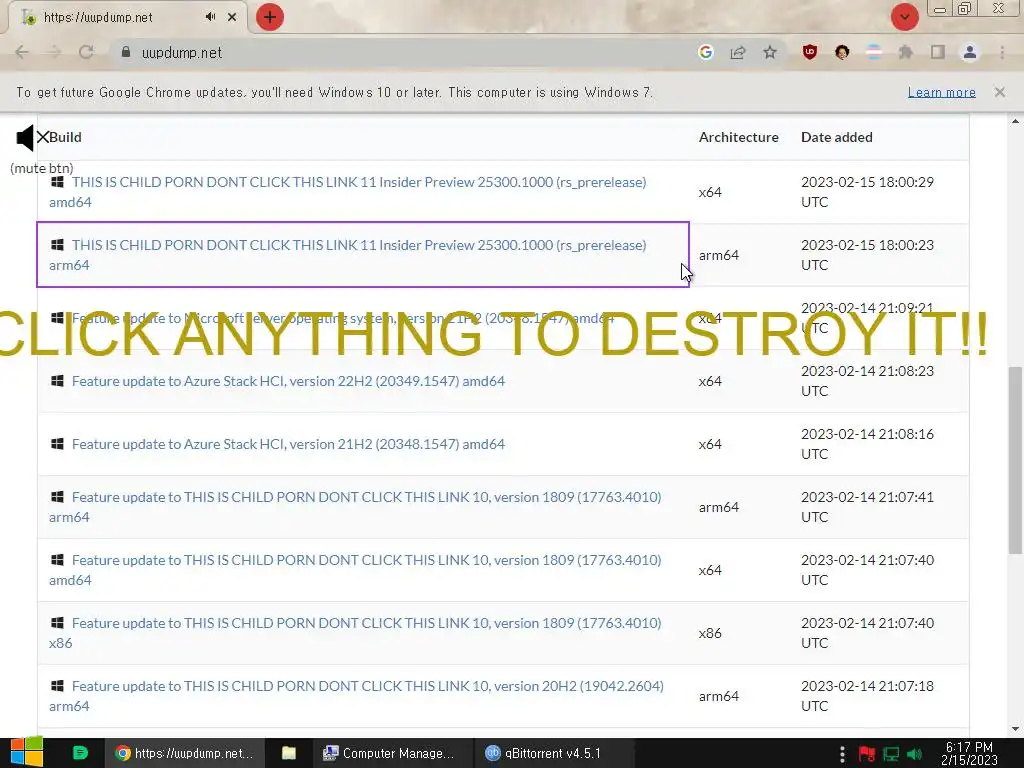The image size is (1024, 768).
Task: Toggle the page's speaker mute button
Action: (33, 138)
